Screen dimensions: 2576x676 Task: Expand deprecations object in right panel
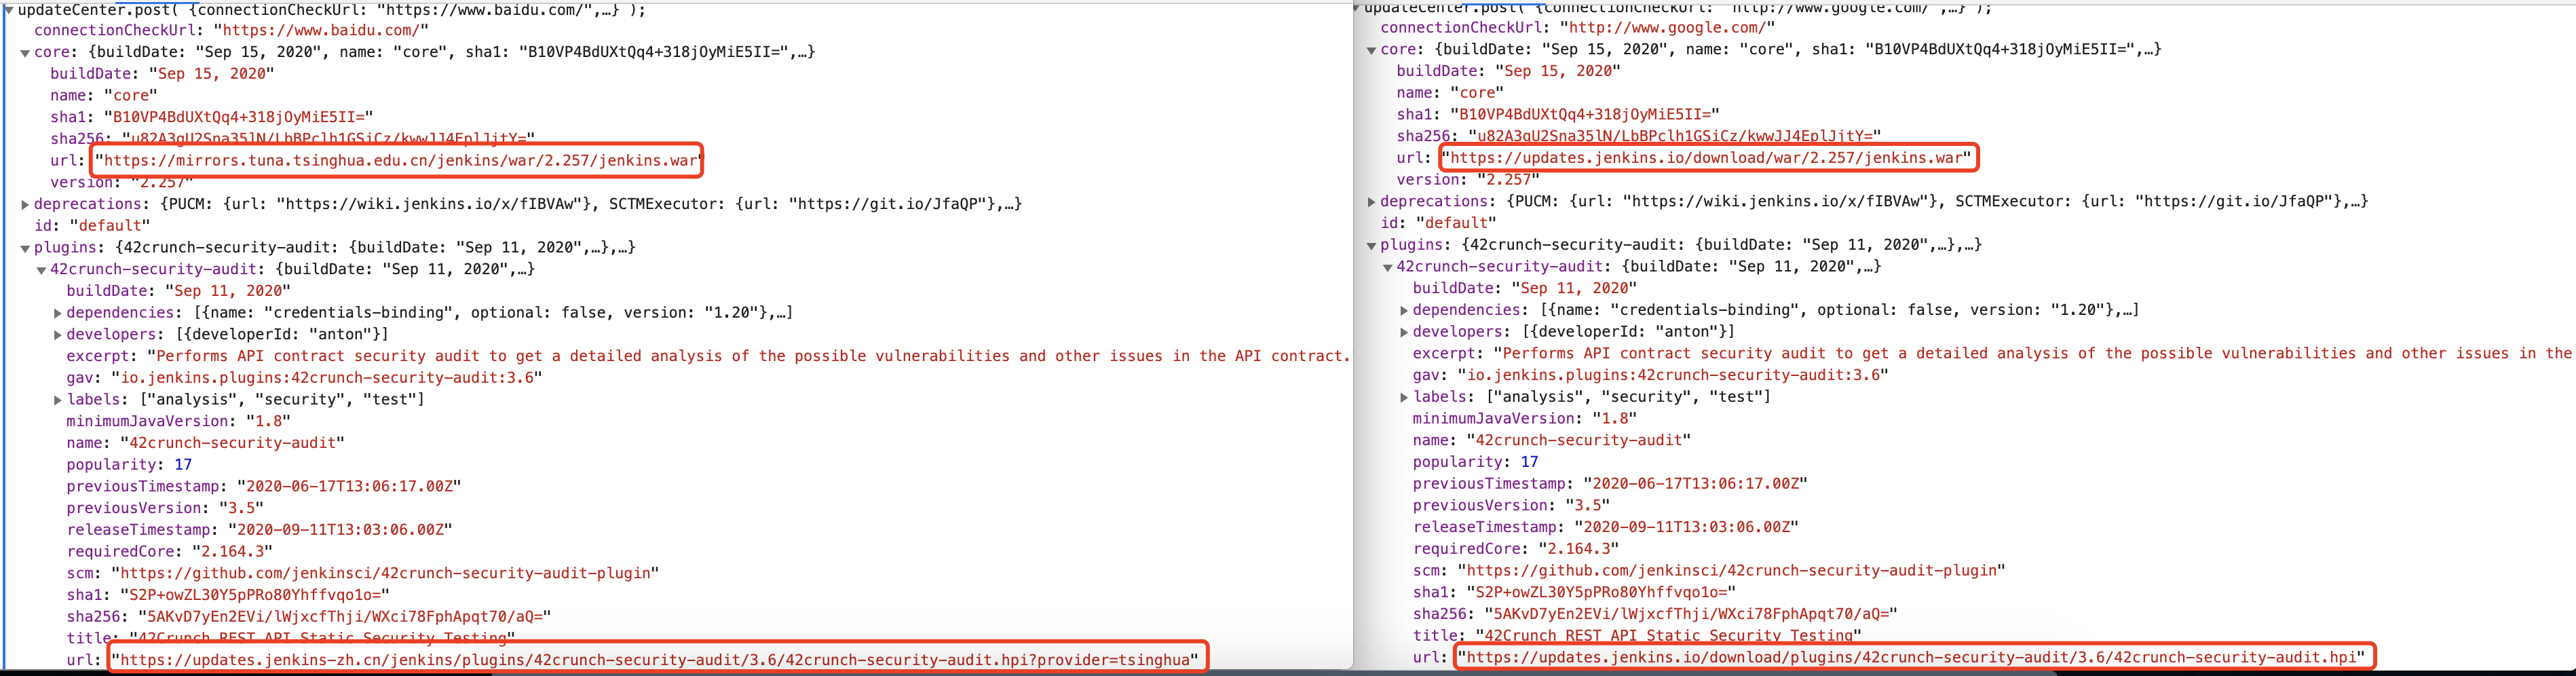pos(1371,202)
